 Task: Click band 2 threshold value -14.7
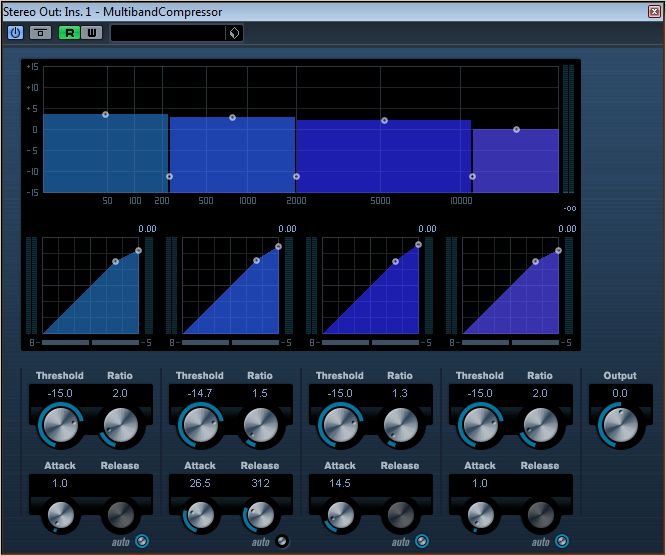click(x=200, y=393)
